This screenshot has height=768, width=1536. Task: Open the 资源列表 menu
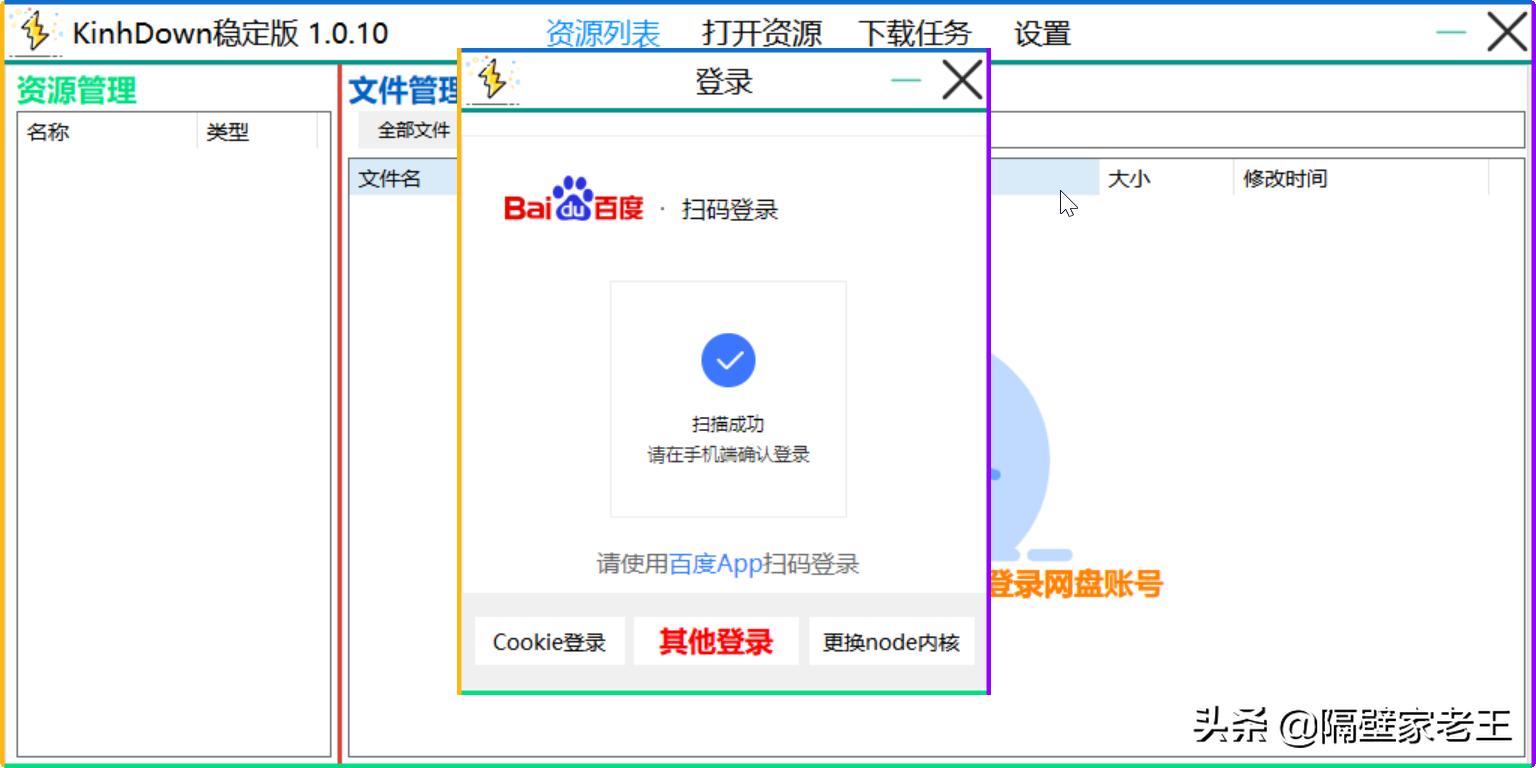coord(601,32)
